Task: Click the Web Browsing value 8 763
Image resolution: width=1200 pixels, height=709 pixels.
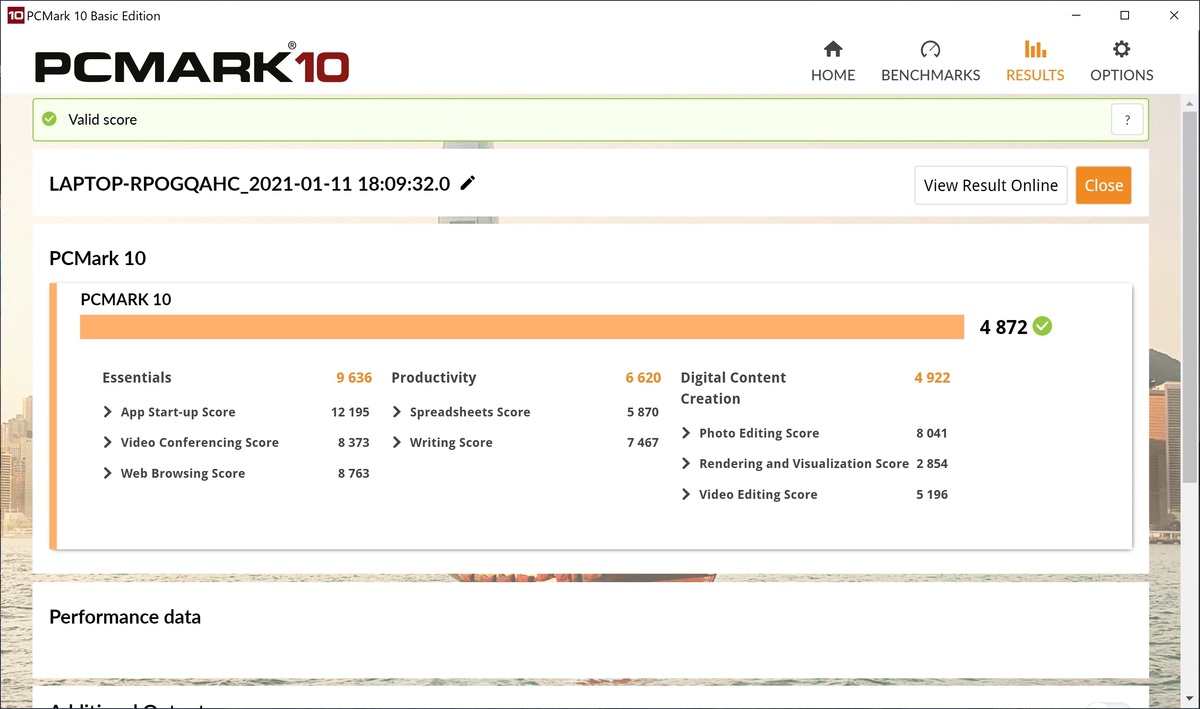Action: pos(353,474)
